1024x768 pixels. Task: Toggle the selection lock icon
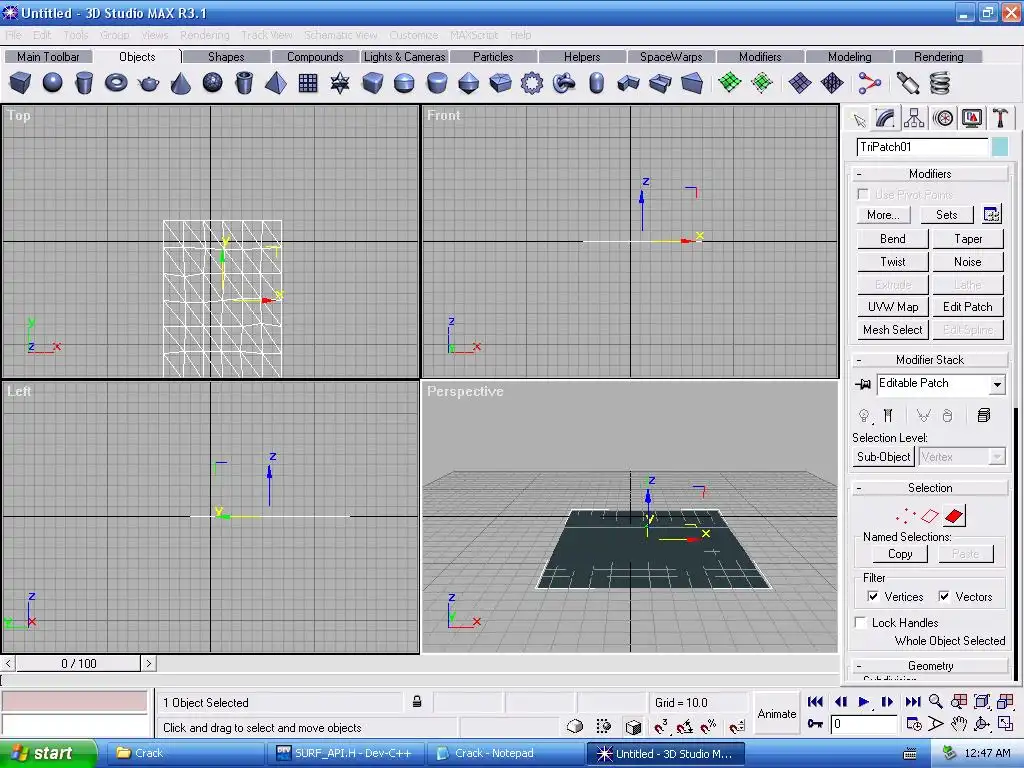[417, 702]
